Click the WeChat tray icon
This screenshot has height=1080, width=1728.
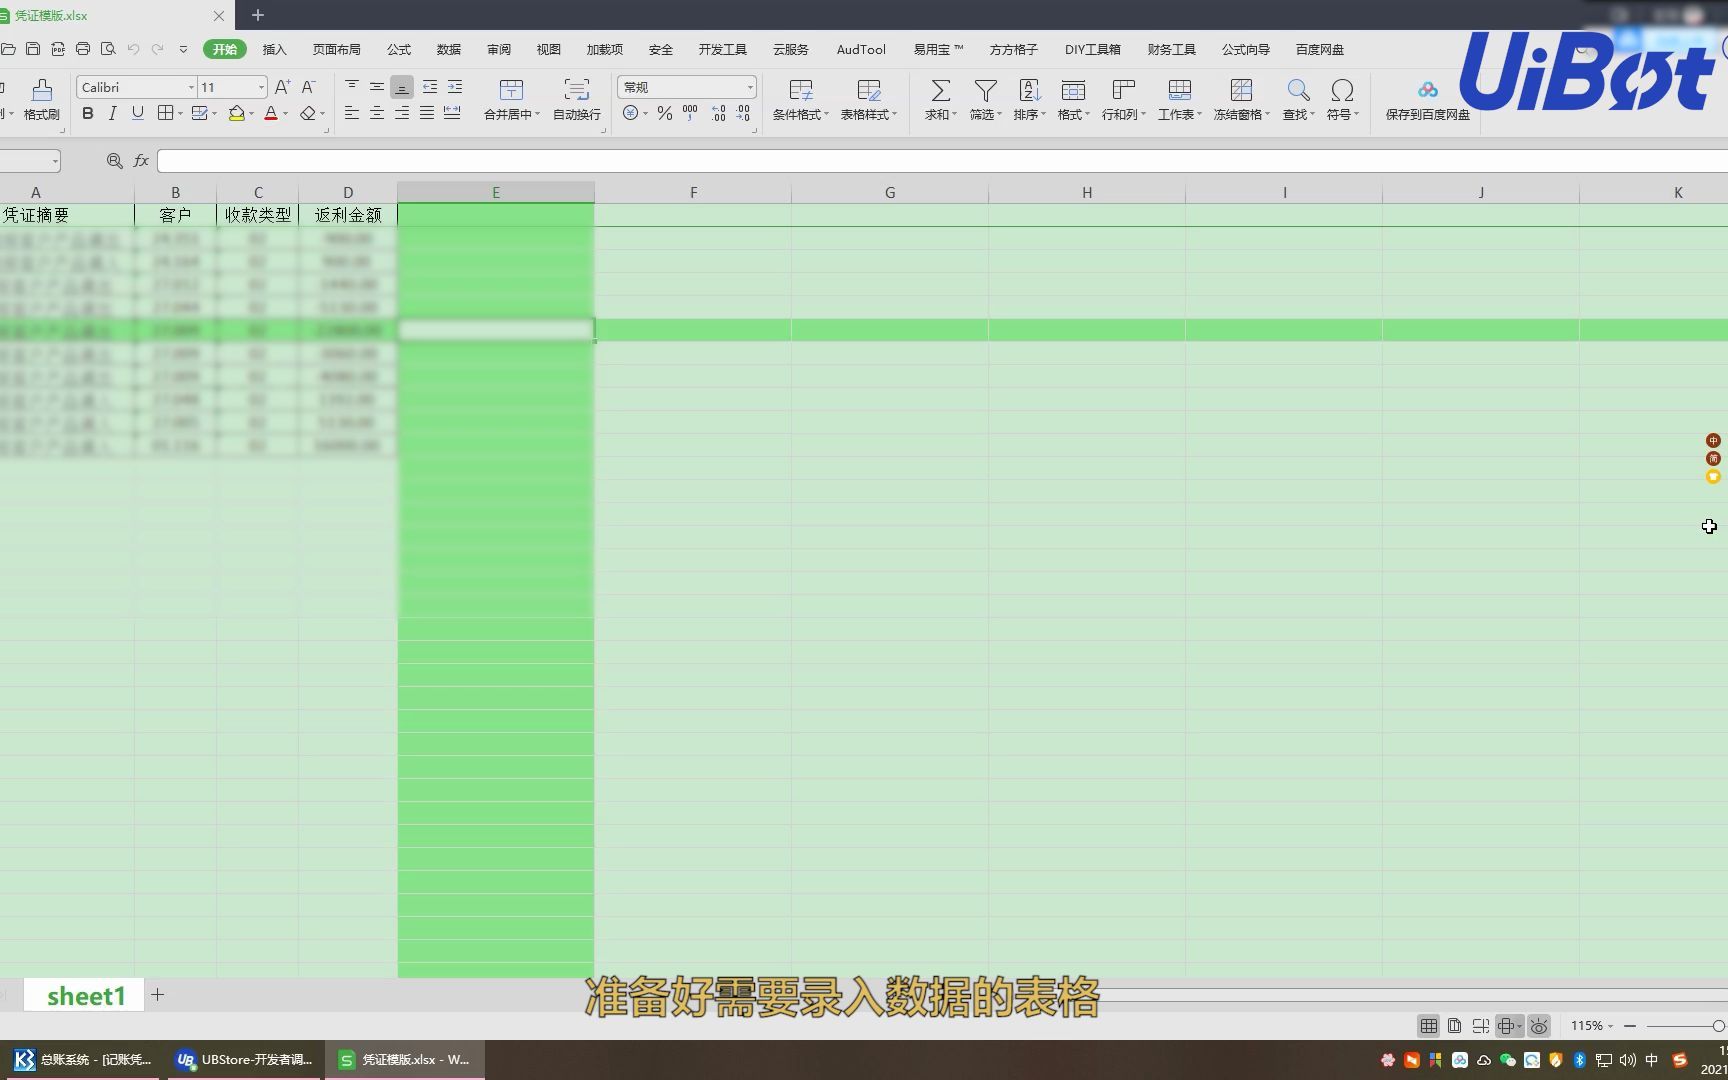pyautogui.click(x=1508, y=1060)
